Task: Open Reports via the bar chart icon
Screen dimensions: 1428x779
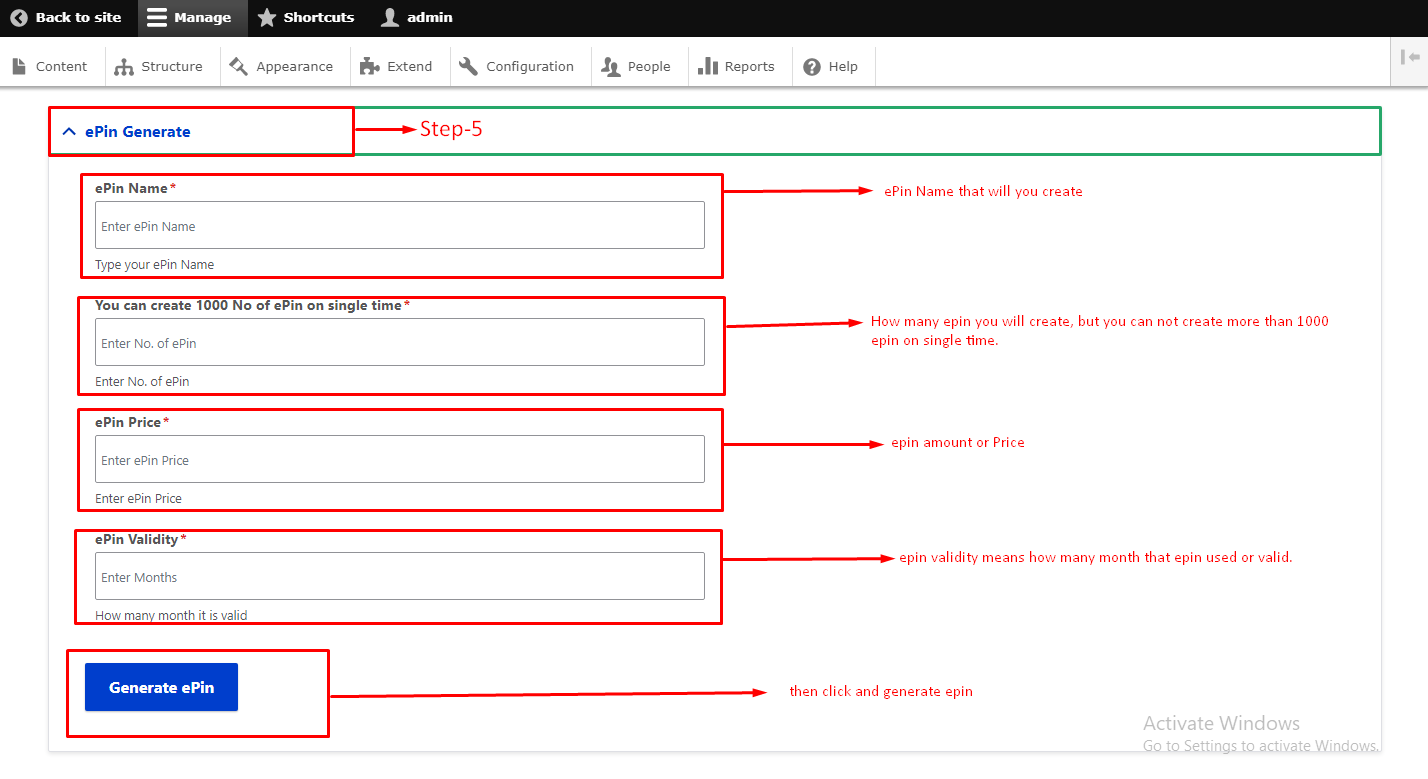Action: [708, 66]
